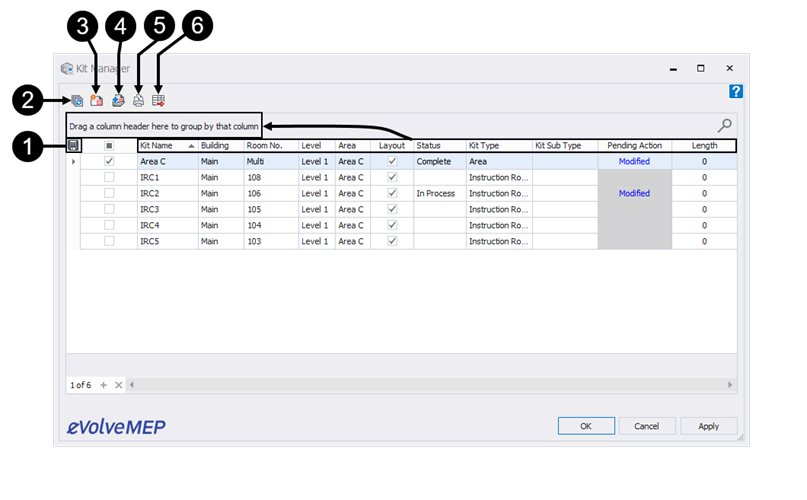Click the X delete icon beside 1 of 6
807x500 pixels.
point(119,385)
